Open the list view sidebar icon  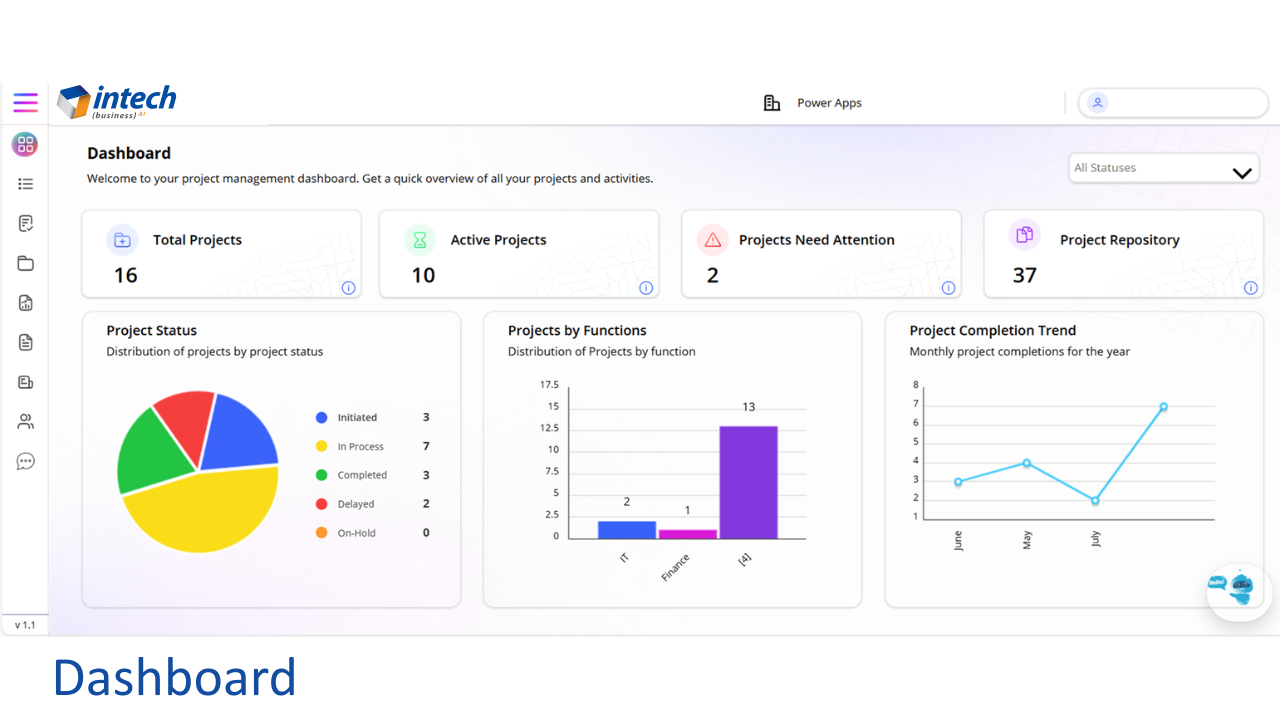(x=26, y=184)
